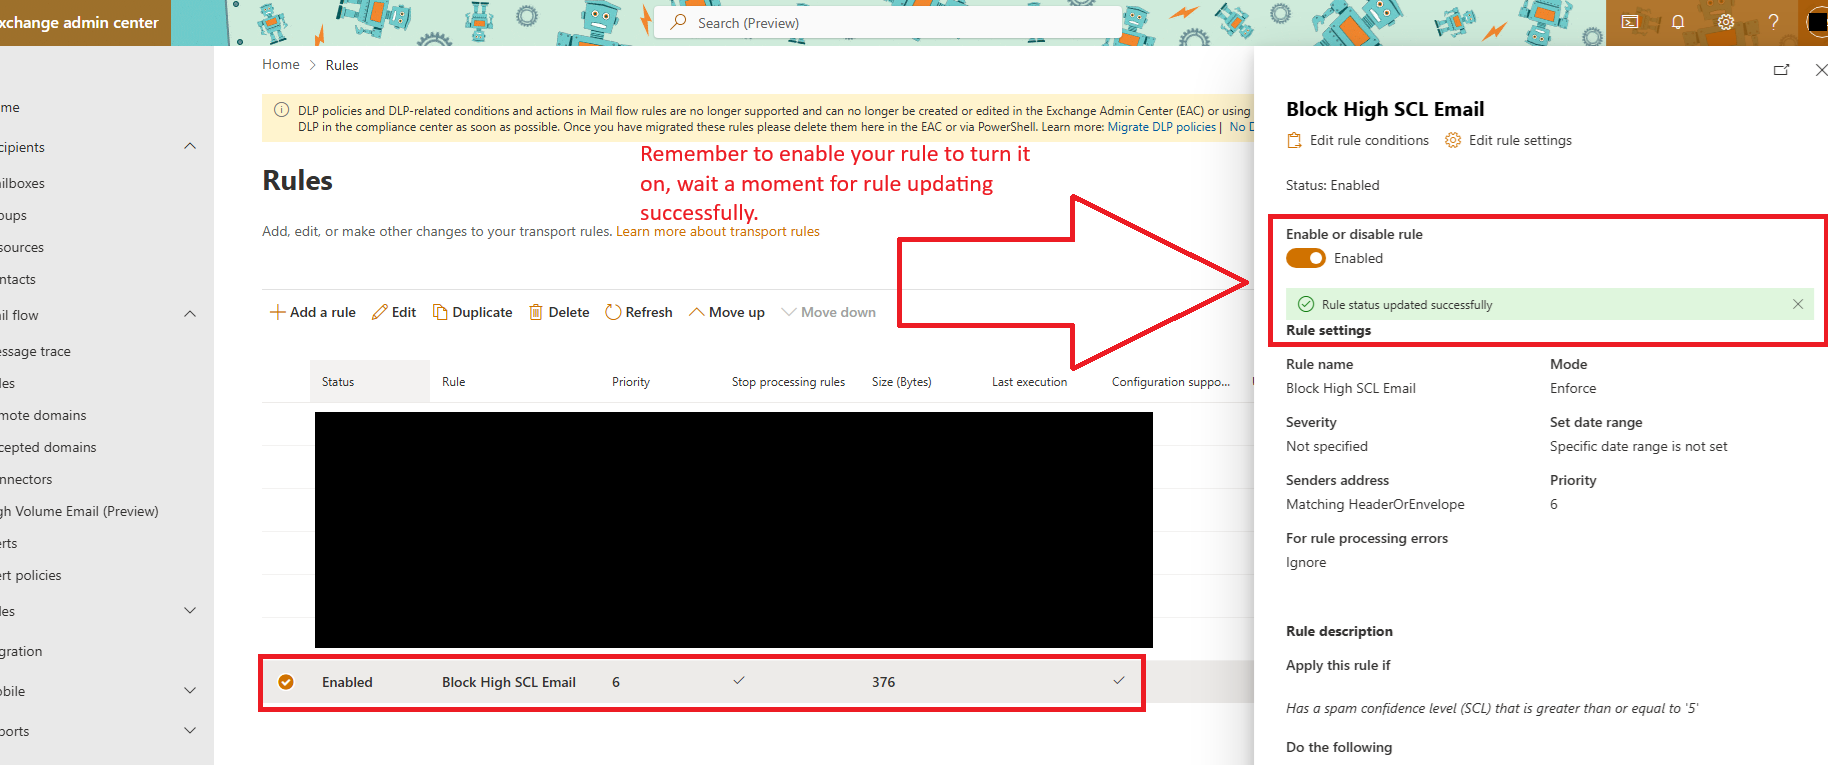Screen dimensions: 1828x765
Task: Click Edit rule settings
Action: pyautogui.click(x=1508, y=140)
